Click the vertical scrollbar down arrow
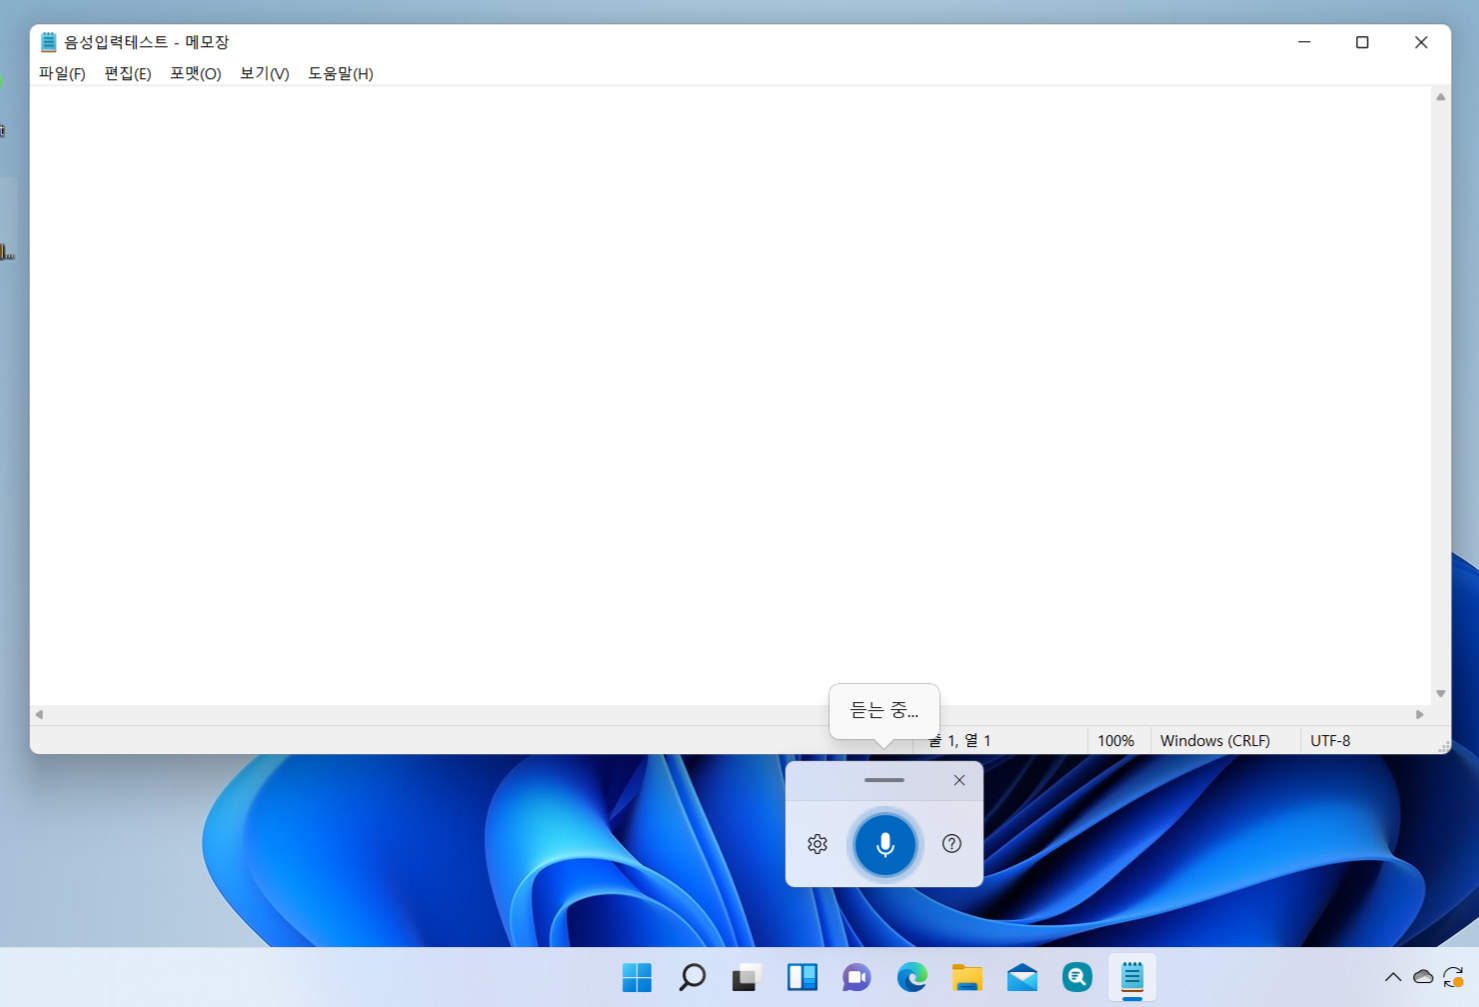The image size is (1479, 1007). click(x=1441, y=693)
